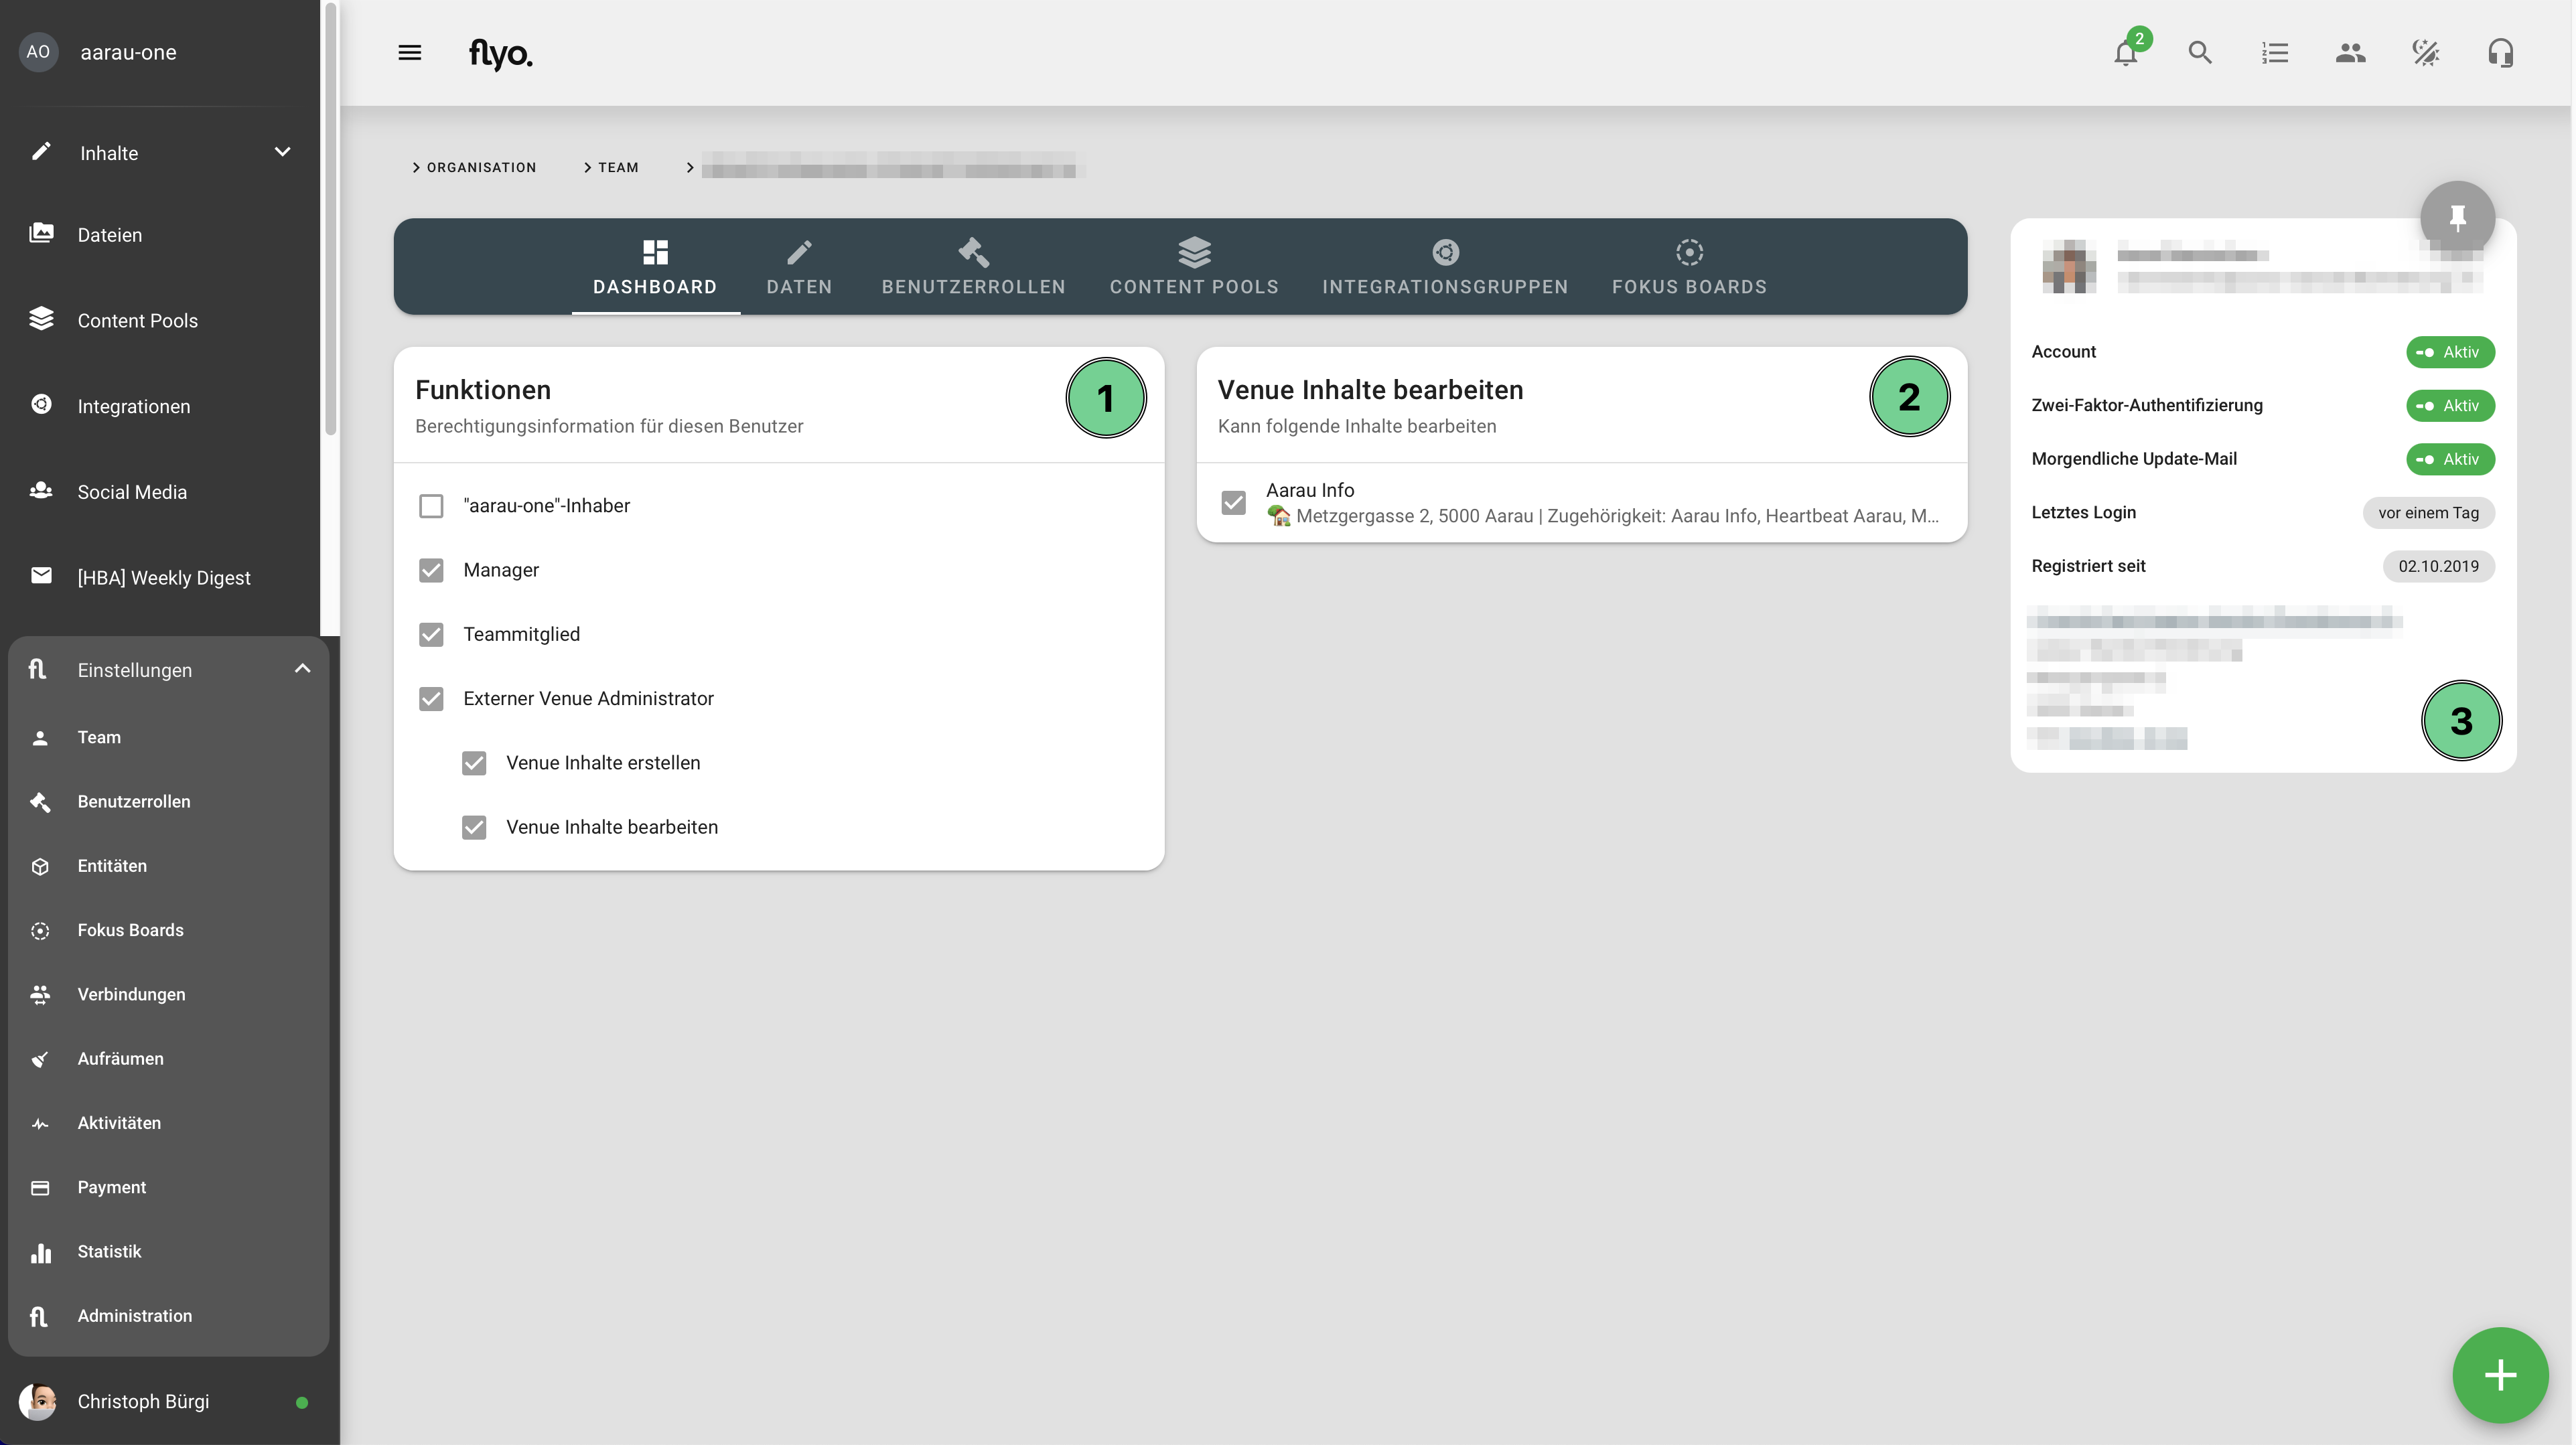Click the magic wand icon in header
Viewport: 2576px width, 1445px height.
pos(2425,53)
